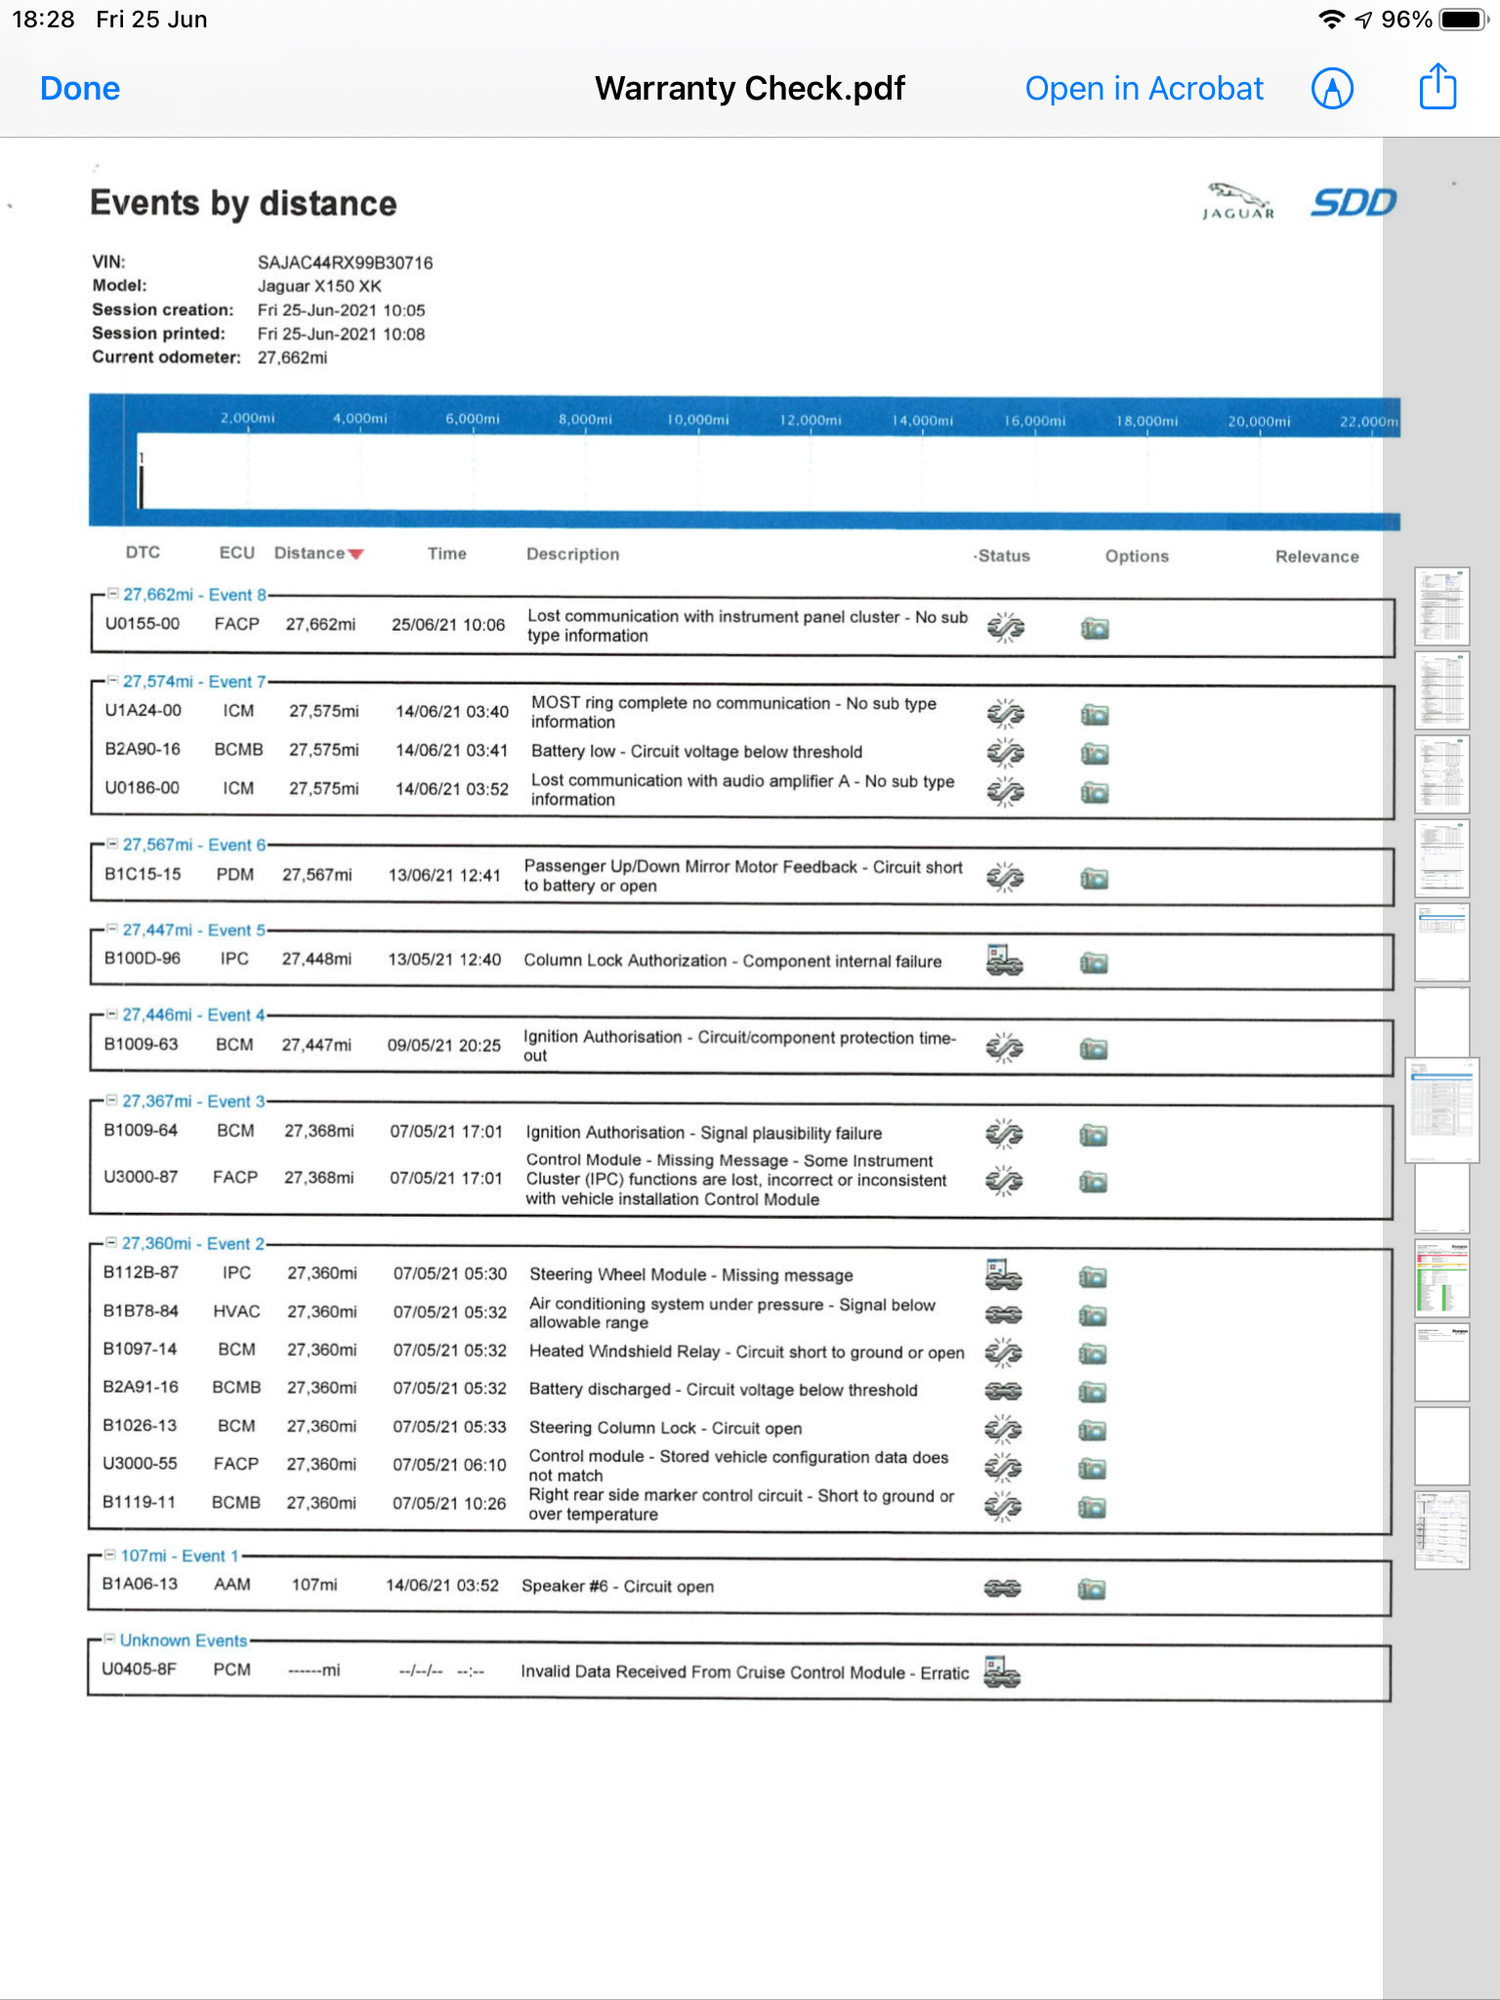
Task: Click options camera icon for B2A90-16
Action: tap(1094, 753)
